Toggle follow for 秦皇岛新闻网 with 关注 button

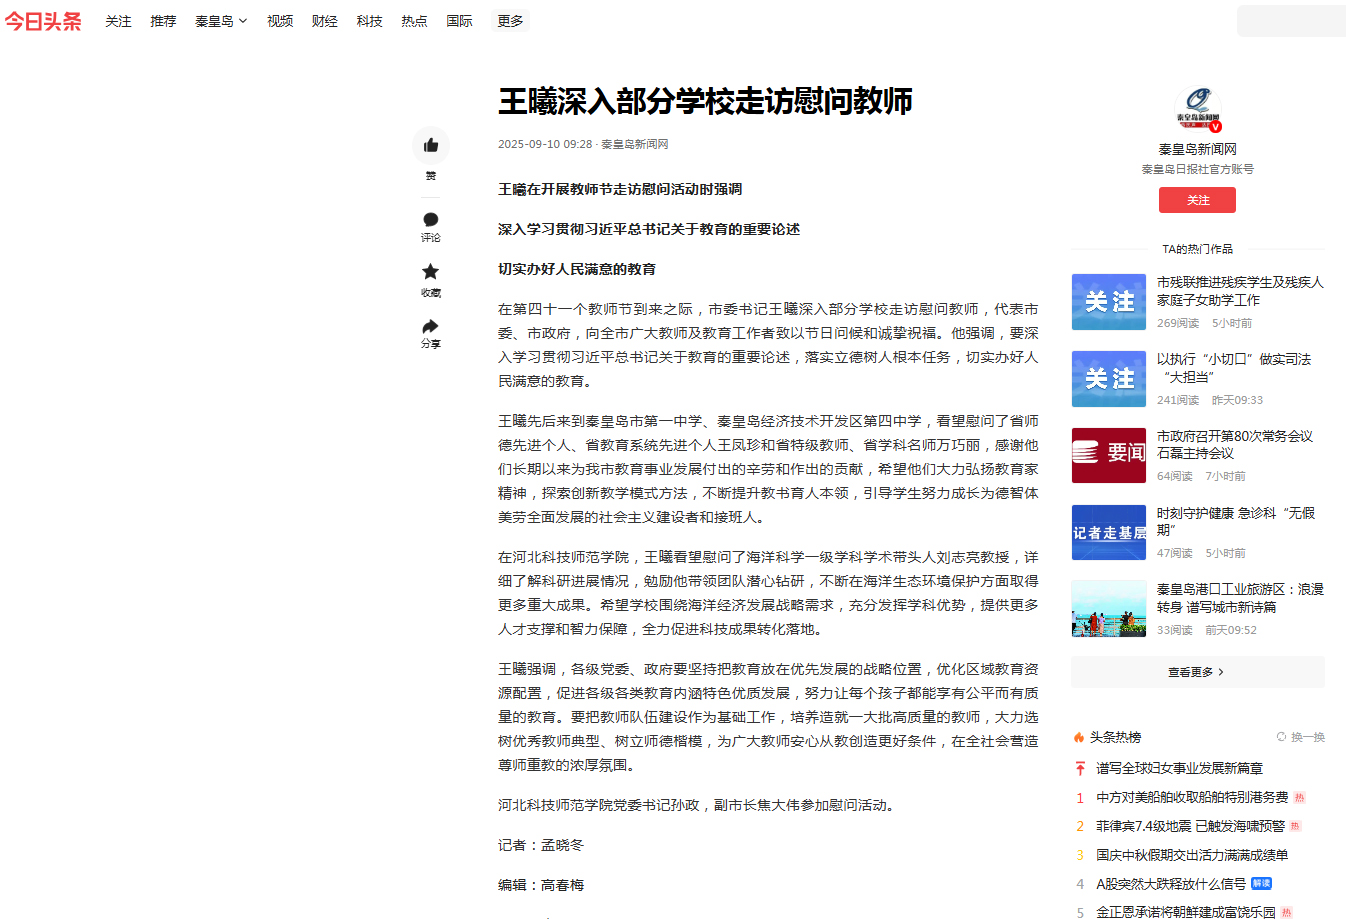point(1197,200)
